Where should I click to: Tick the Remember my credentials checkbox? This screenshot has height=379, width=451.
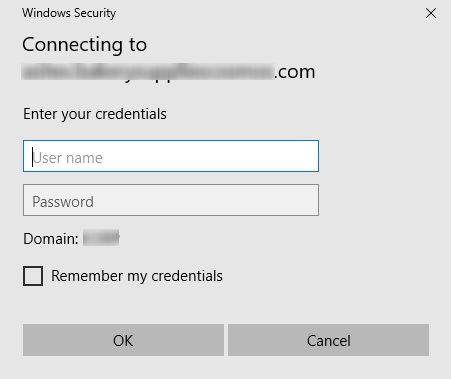pos(33,276)
